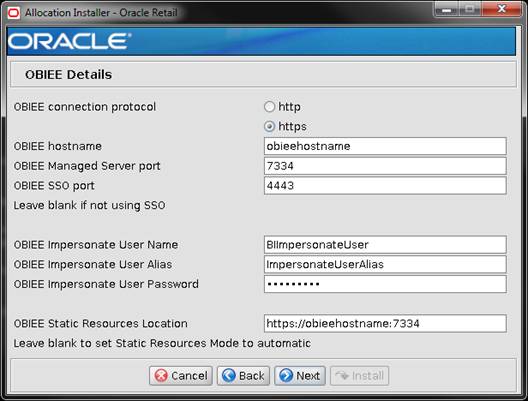This screenshot has height=401, width=528.
Task: Click 'OBIEE connection protocol' label
Action: pos(85,107)
